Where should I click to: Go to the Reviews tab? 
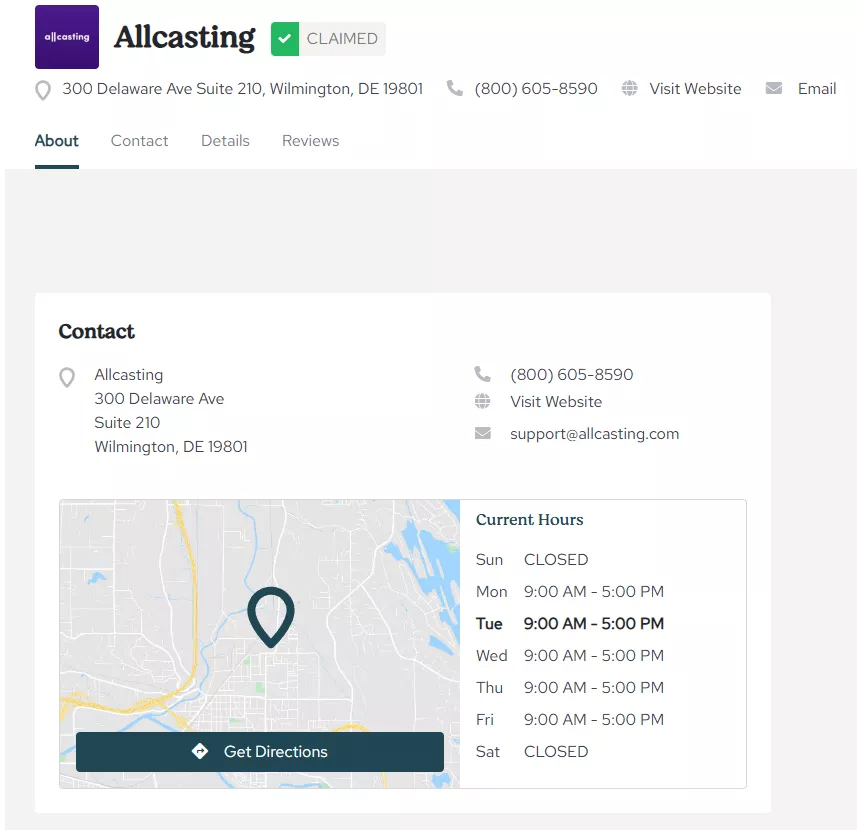click(x=310, y=141)
